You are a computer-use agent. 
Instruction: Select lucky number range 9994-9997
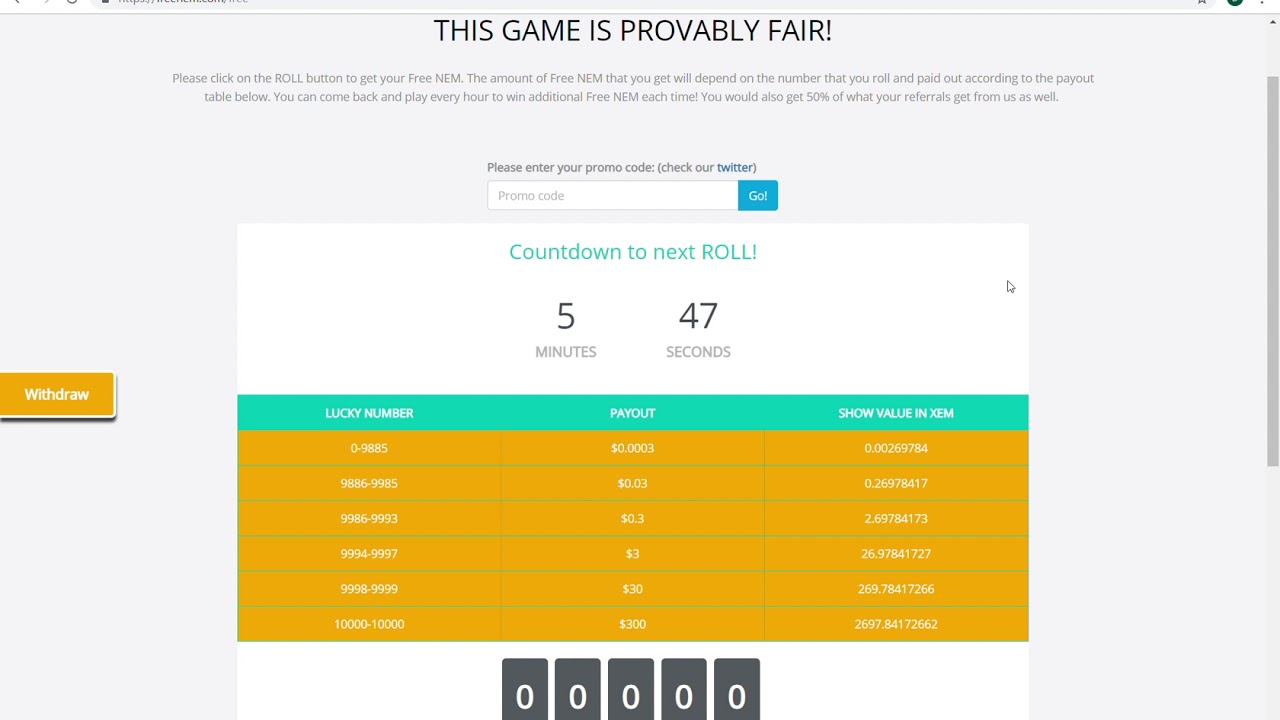[369, 553]
